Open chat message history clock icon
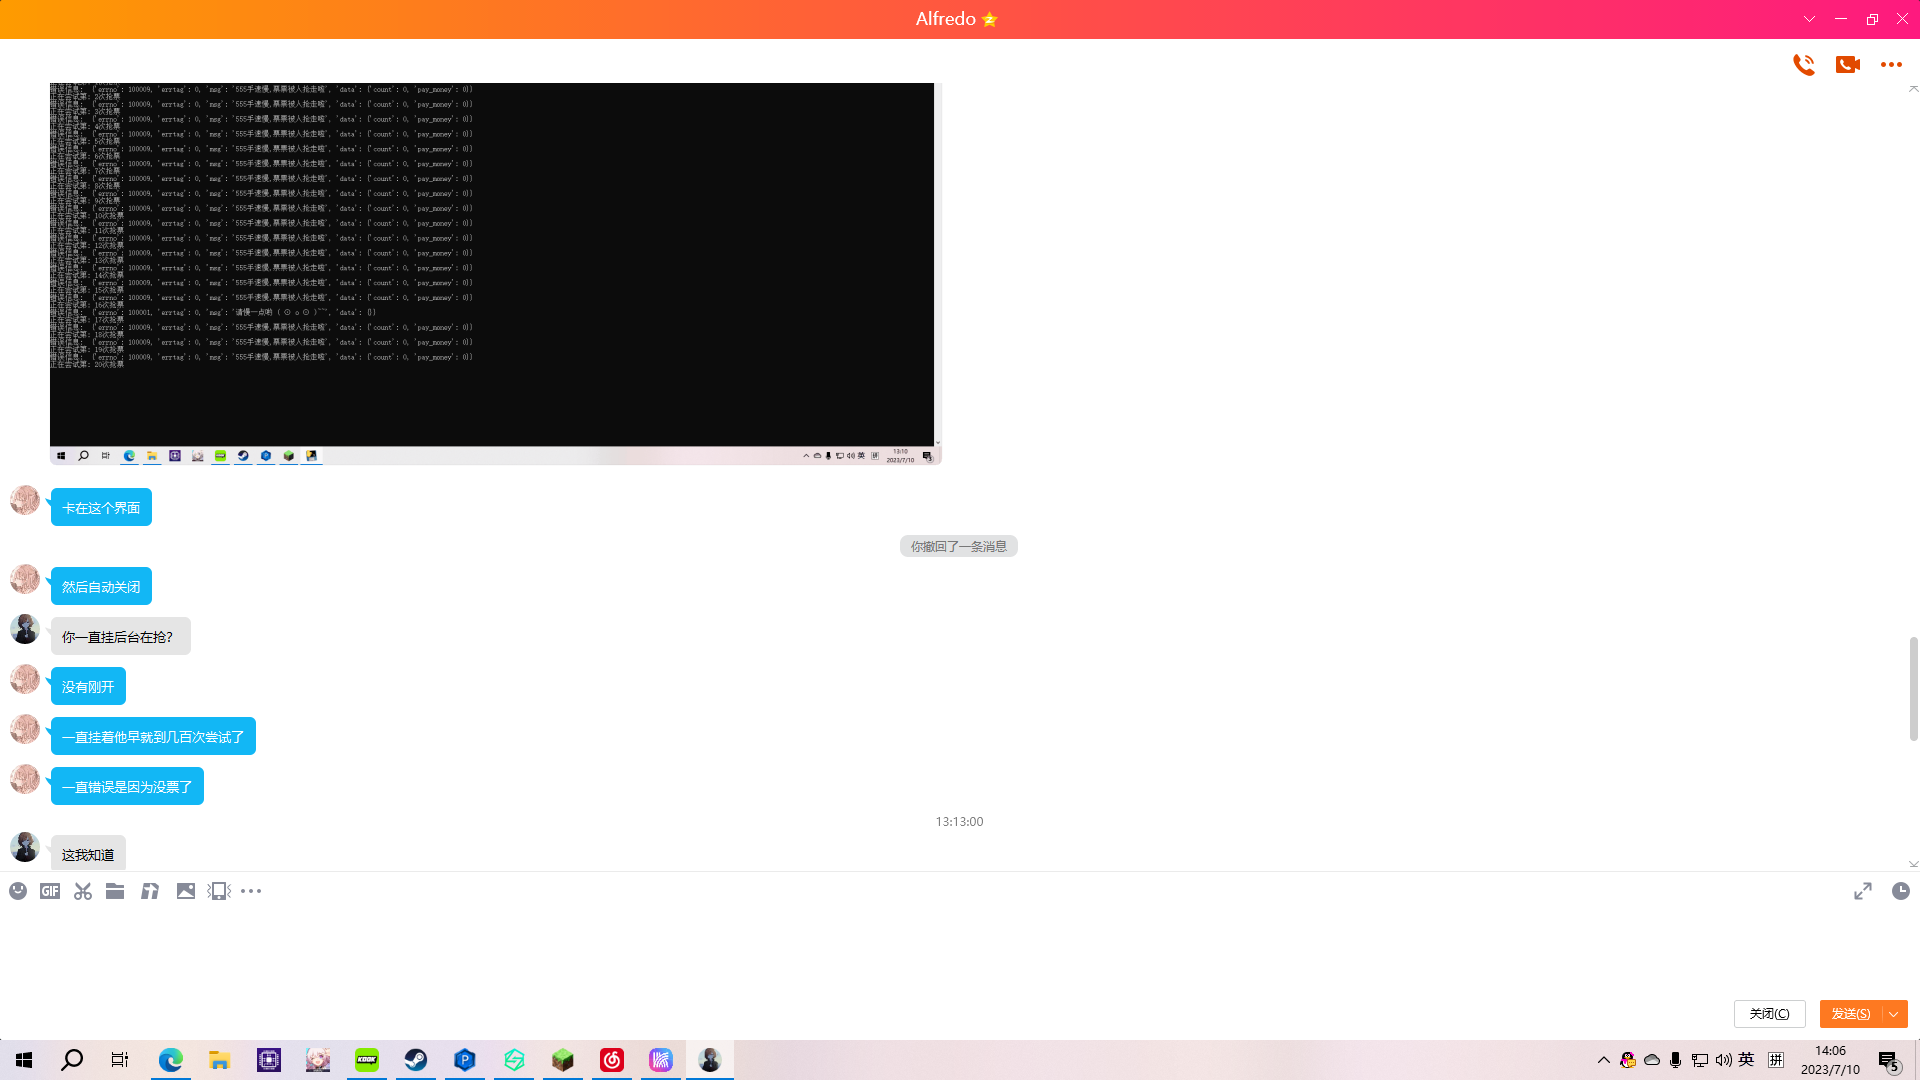 coord(1901,891)
